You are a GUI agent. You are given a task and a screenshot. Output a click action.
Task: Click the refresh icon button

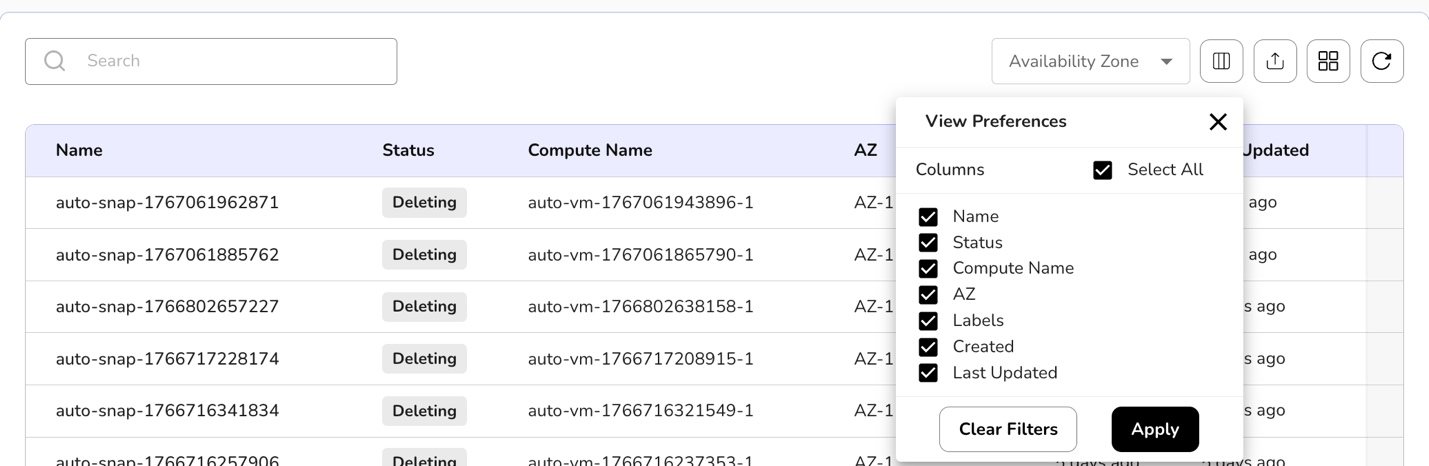click(1382, 61)
